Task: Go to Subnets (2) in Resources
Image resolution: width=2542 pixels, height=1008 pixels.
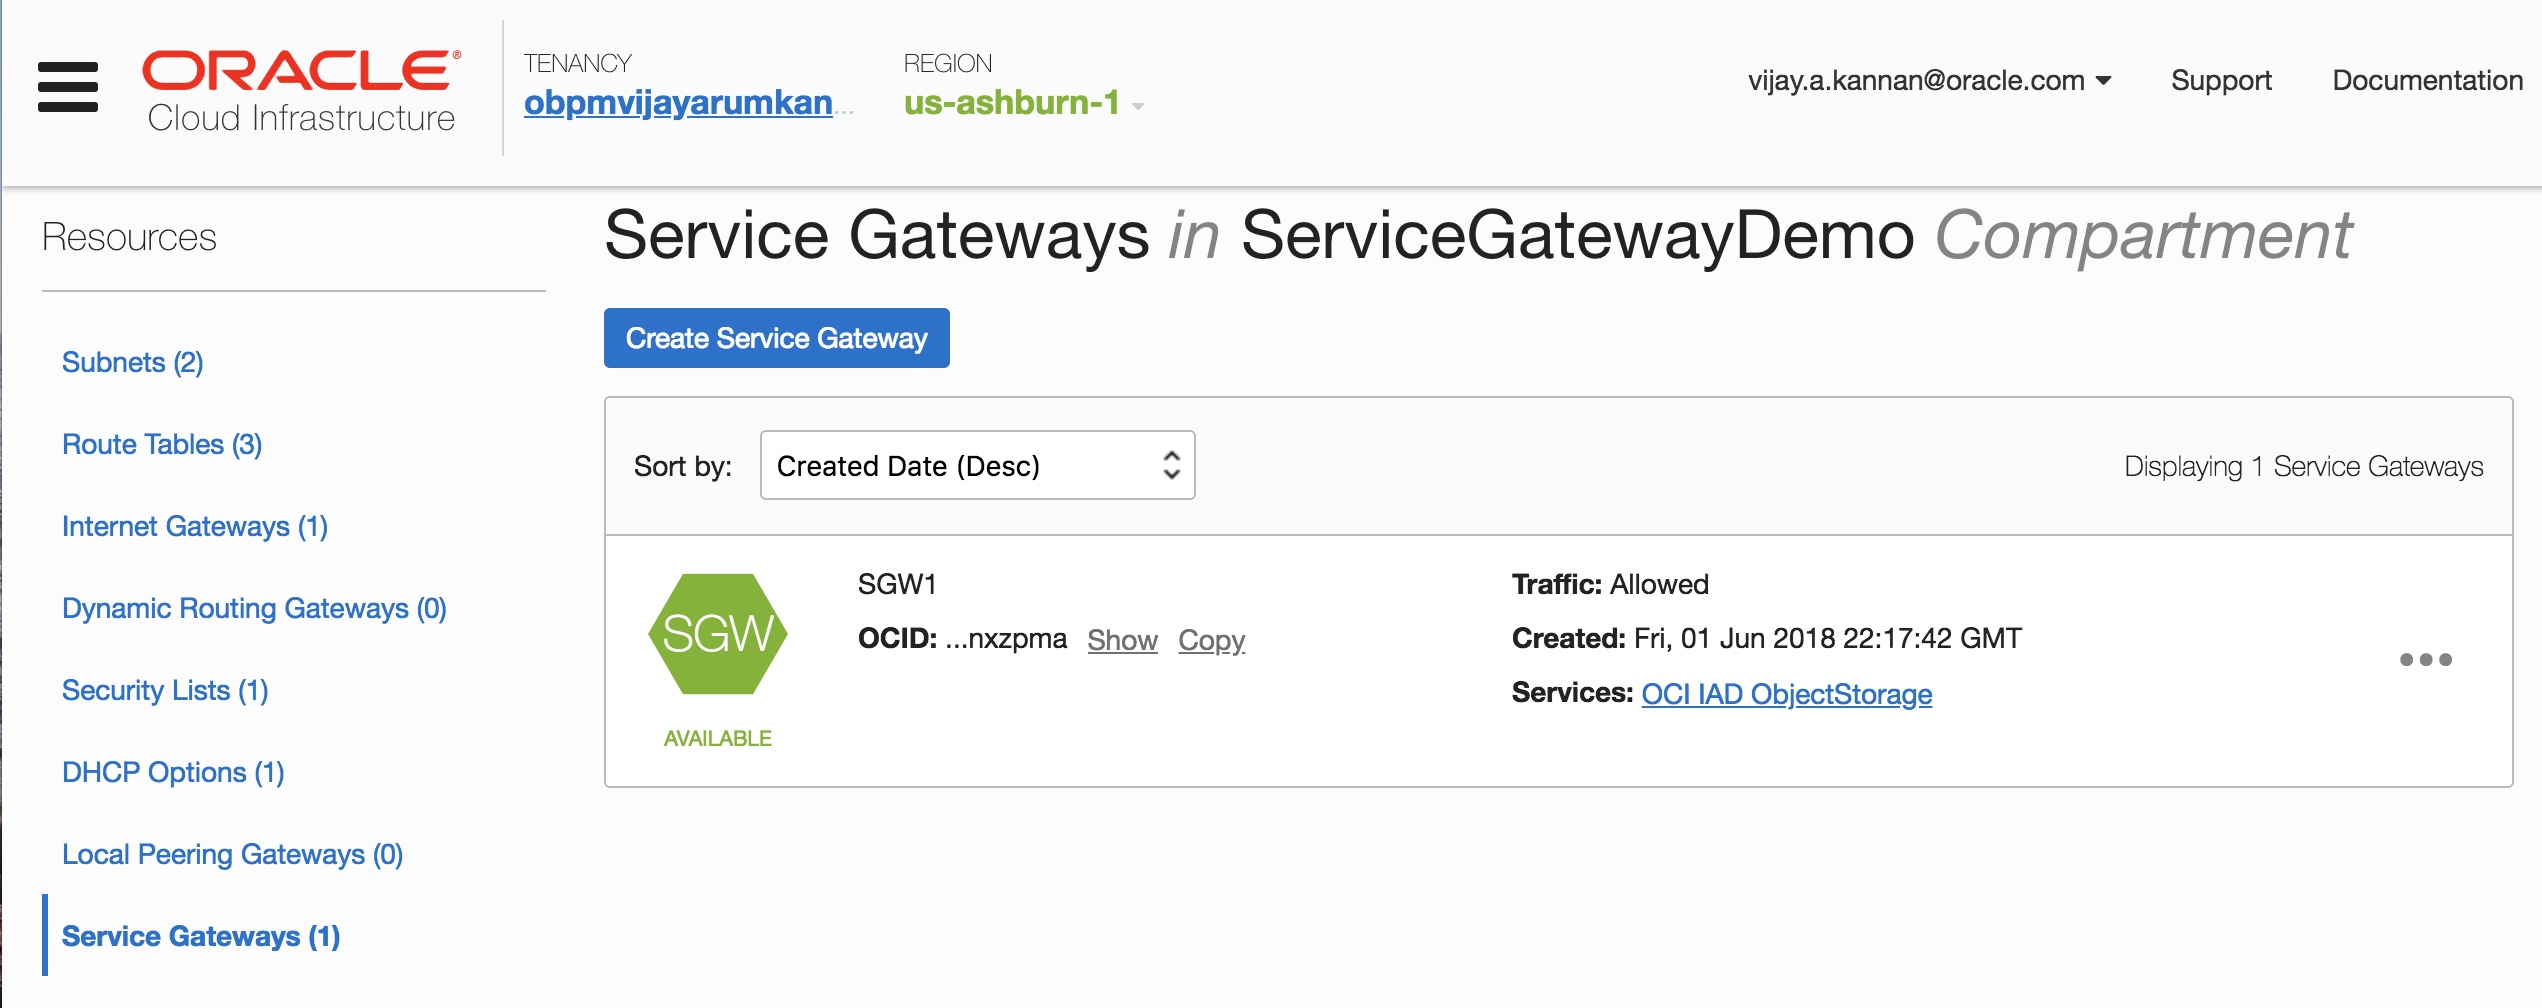Action: pos(133,362)
